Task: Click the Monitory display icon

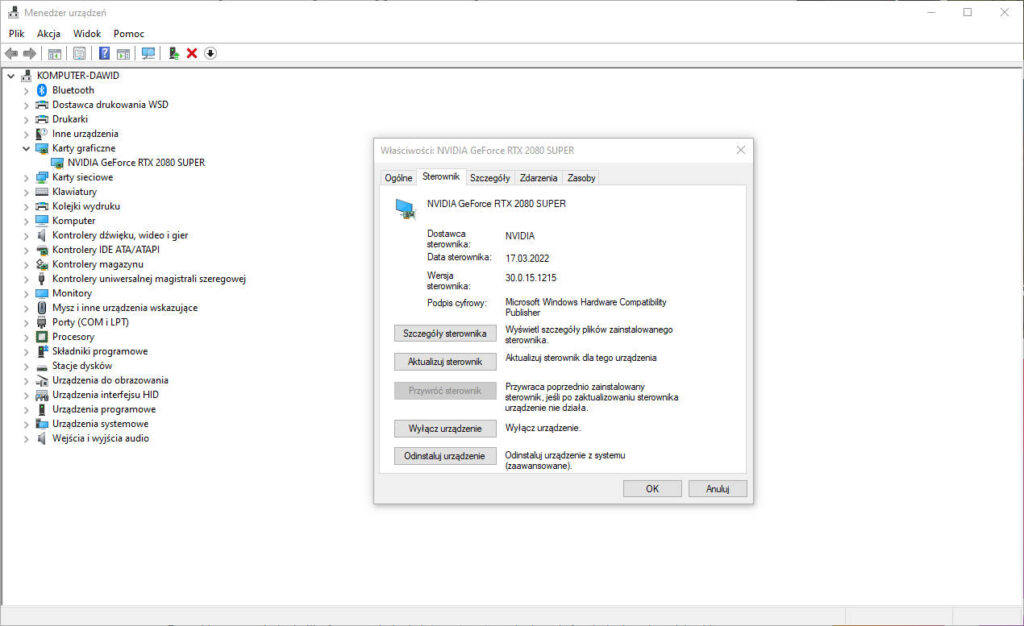Action: coord(42,294)
